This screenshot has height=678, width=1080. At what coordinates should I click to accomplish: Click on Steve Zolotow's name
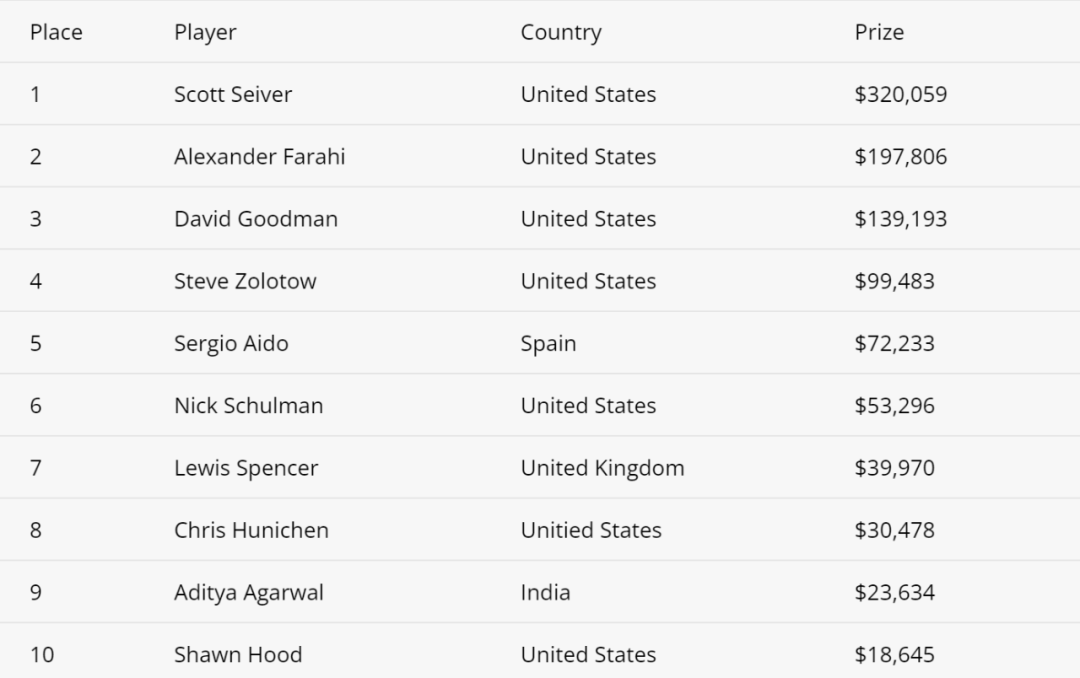pyautogui.click(x=245, y=281)
